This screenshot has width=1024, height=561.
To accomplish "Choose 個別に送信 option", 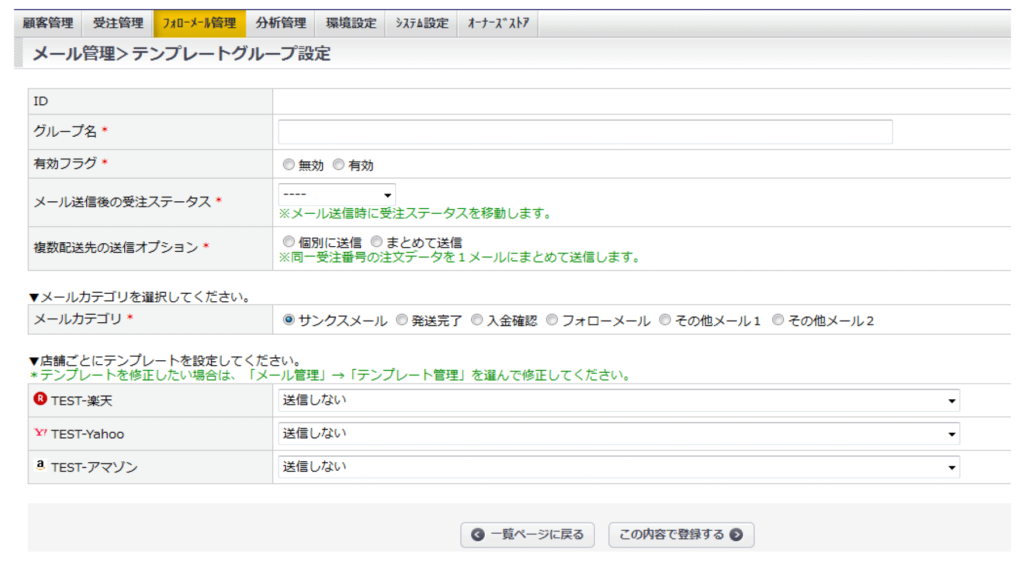I will point(289,242).
